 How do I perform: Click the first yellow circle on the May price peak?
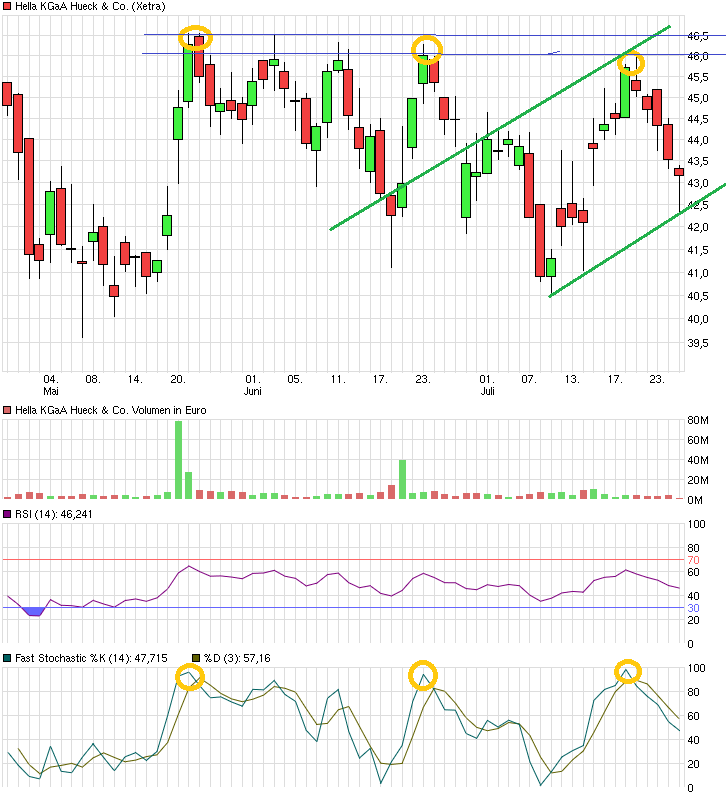pos(196,38)
